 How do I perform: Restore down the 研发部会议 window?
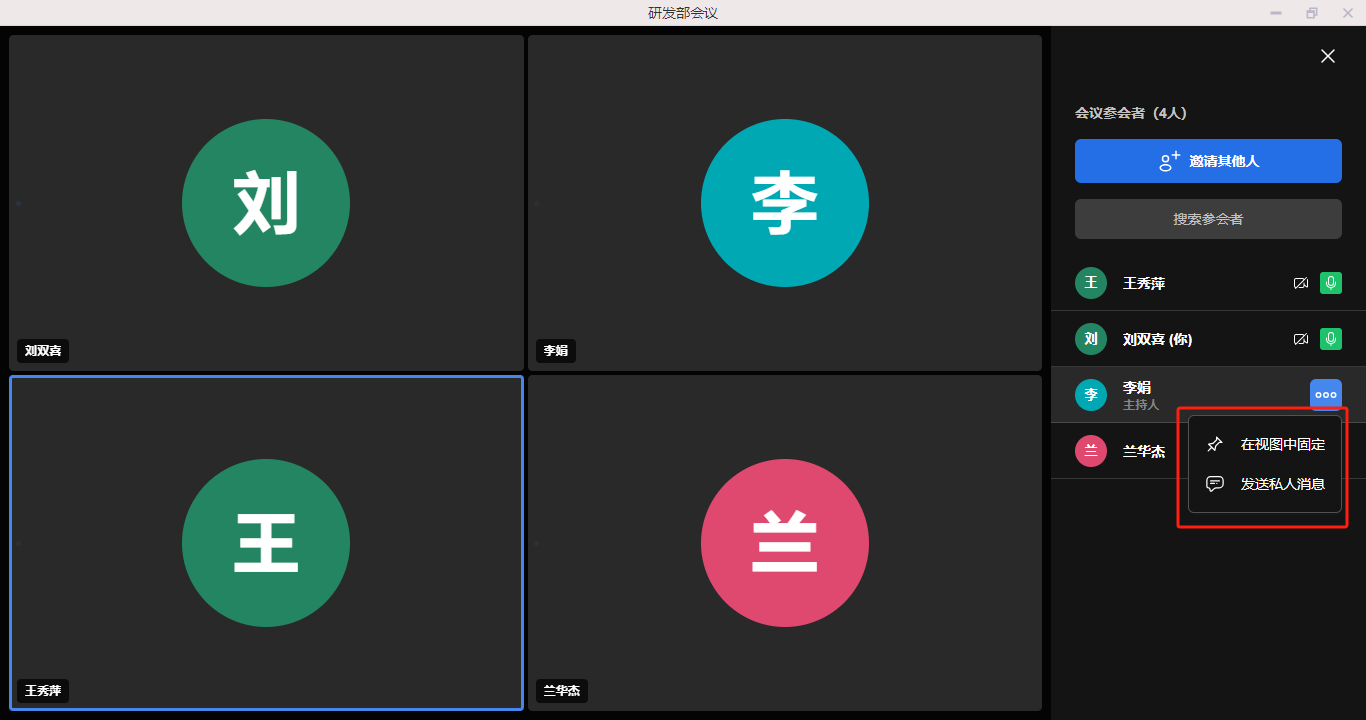(1311, 13)
